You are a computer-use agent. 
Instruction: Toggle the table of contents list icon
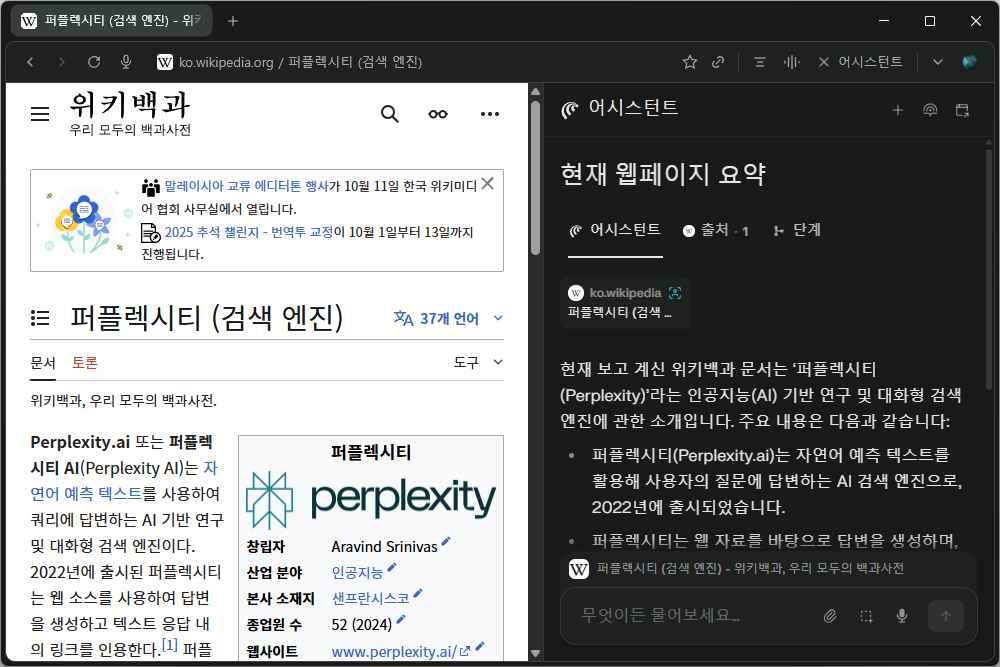40,318
